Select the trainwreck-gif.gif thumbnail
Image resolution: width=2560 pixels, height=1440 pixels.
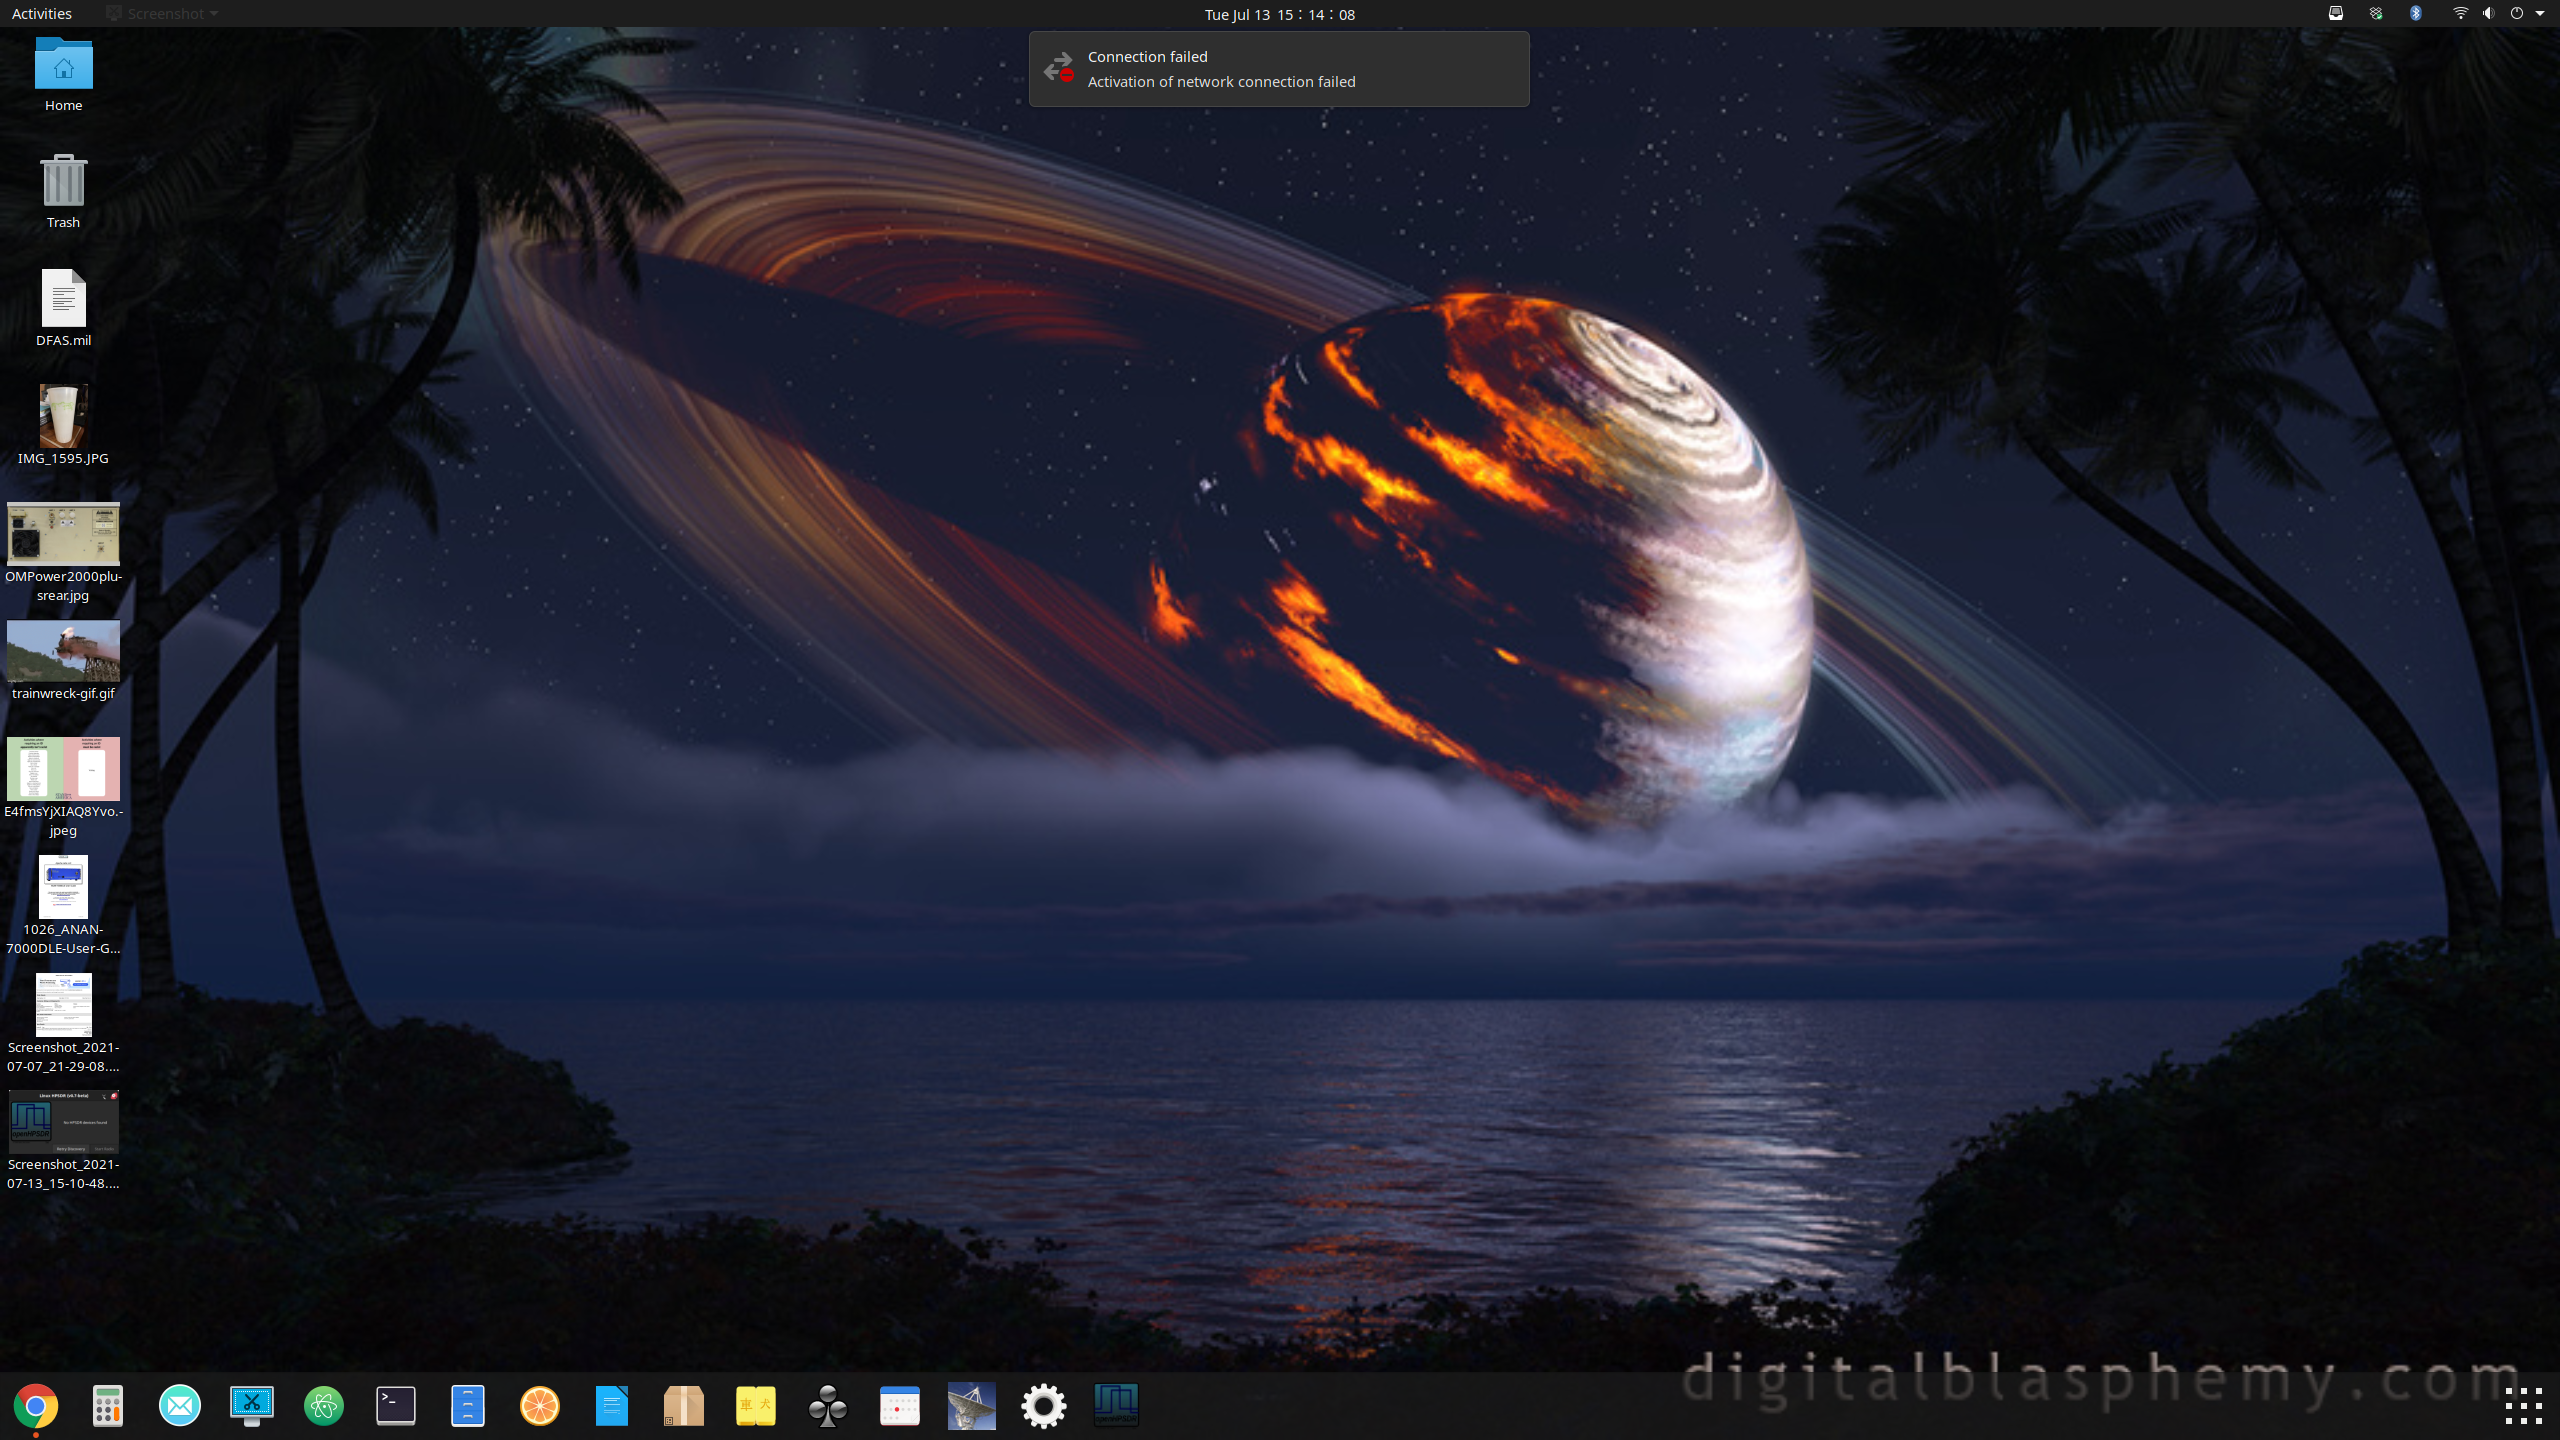(x=63, y=651)
